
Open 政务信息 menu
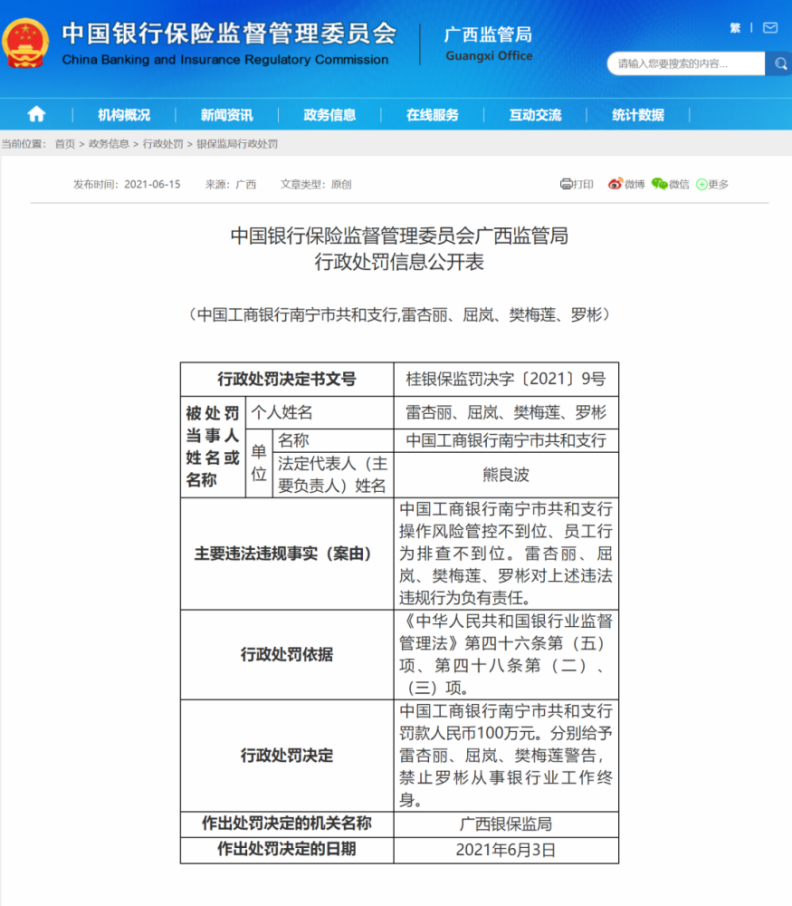pyautogui.click(x=329, y=115)
